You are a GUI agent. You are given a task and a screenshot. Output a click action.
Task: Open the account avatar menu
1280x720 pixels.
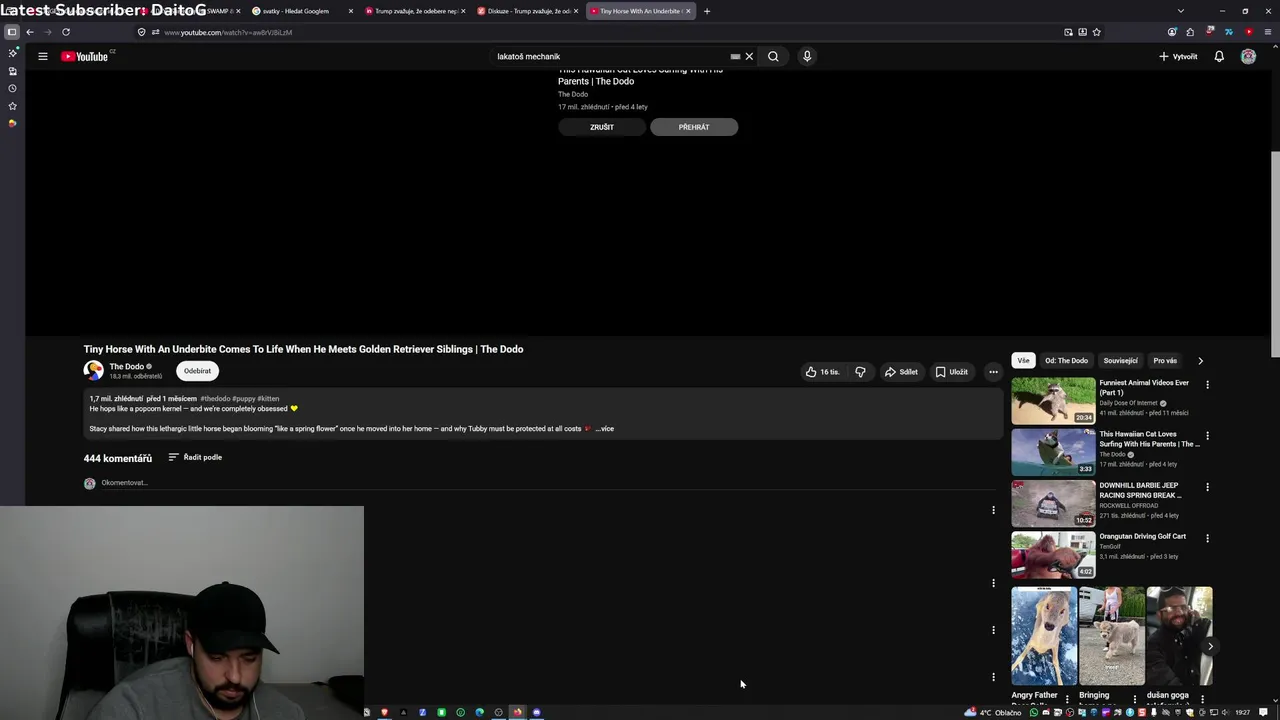[1248, 56]
